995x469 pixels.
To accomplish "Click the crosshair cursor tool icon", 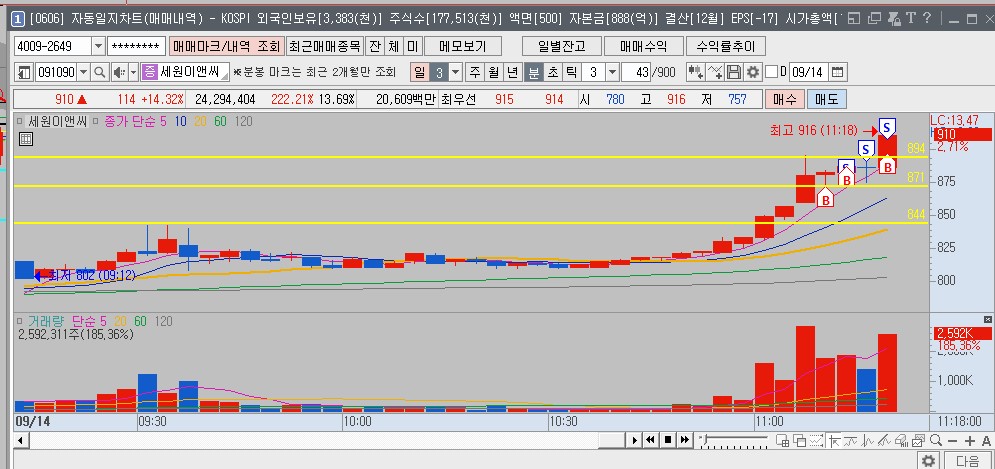I will click(834, 440).
